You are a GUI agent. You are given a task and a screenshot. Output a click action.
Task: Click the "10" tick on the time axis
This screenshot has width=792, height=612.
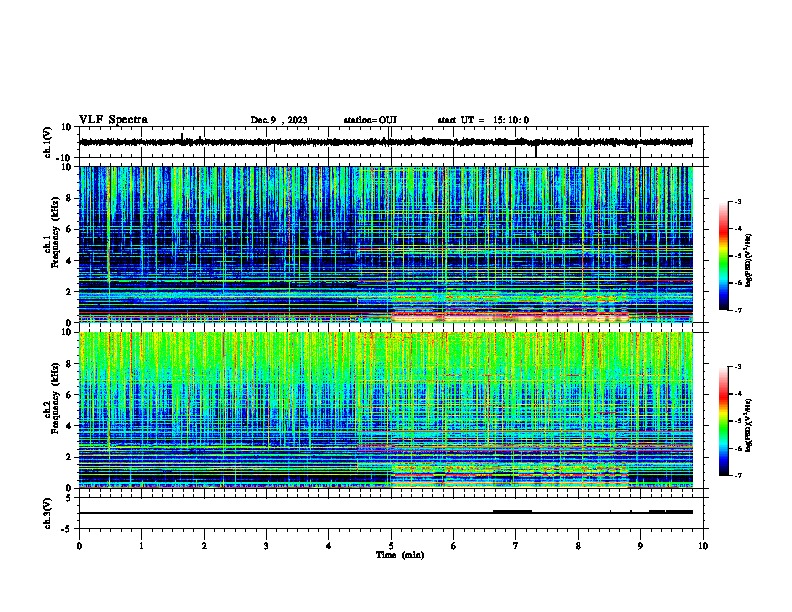(703, 545)
